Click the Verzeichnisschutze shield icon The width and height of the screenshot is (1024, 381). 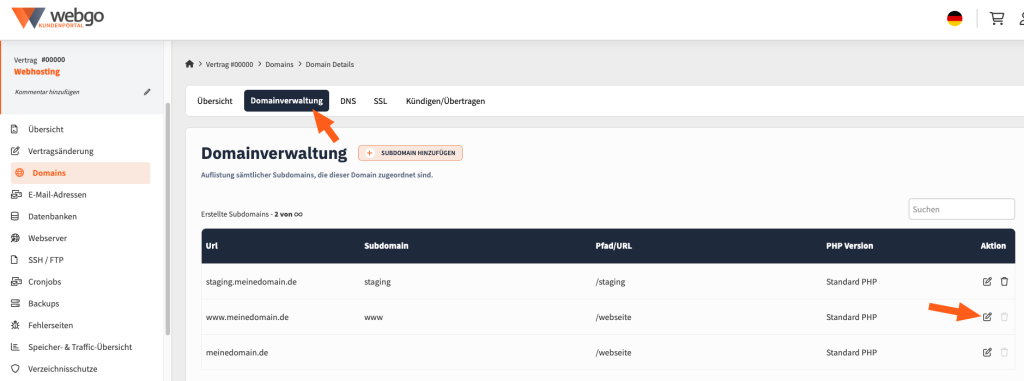click(x=15, y=369)
